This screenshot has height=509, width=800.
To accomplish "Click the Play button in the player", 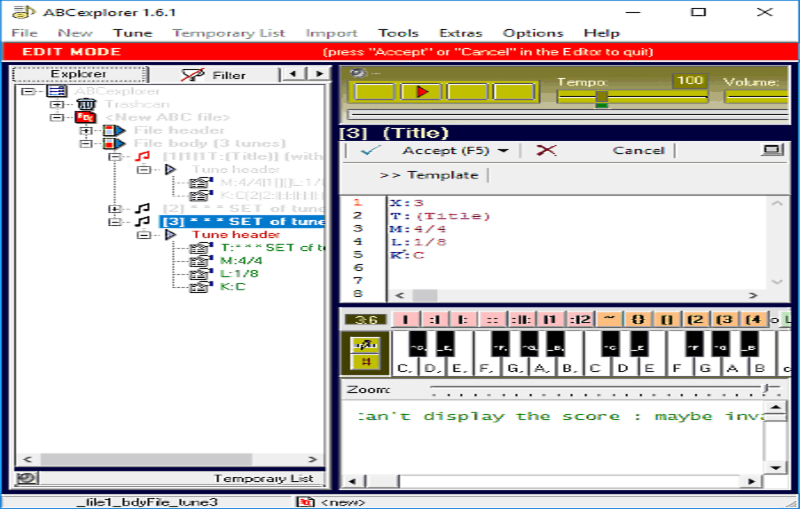I will pyautogui.click(x=421, y=92).
